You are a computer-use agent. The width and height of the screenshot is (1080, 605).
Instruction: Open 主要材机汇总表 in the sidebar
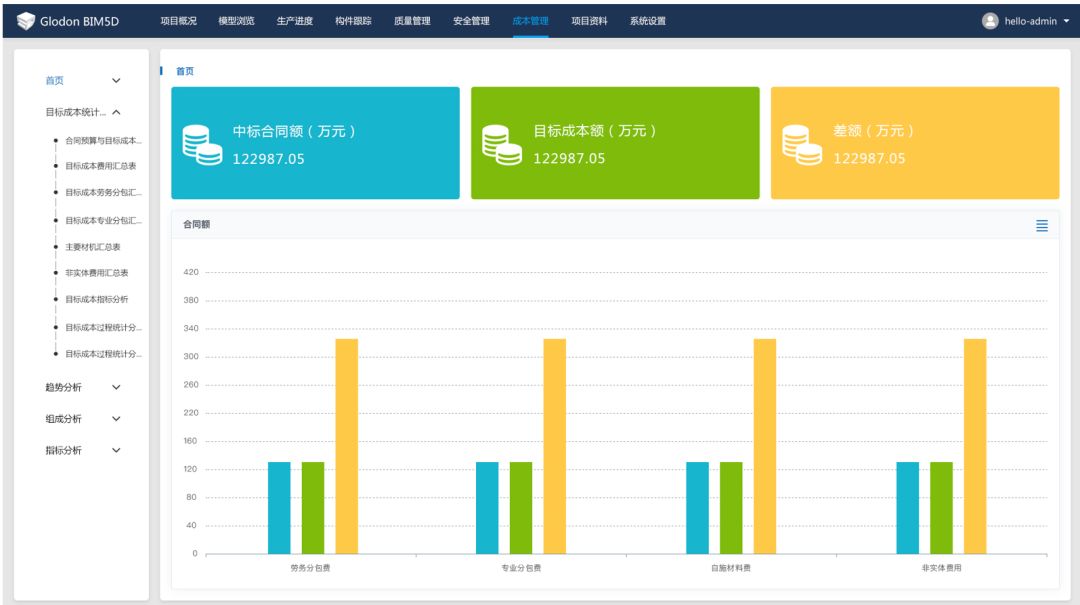tap(93, 247)
